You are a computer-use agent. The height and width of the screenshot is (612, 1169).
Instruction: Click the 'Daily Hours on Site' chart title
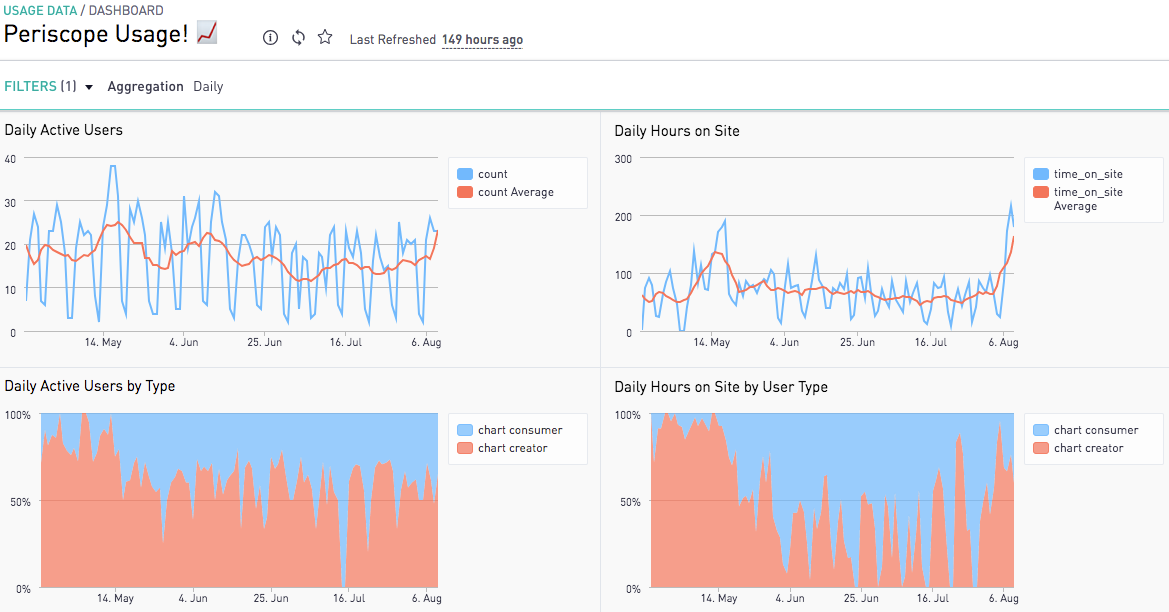coord(677,131)
